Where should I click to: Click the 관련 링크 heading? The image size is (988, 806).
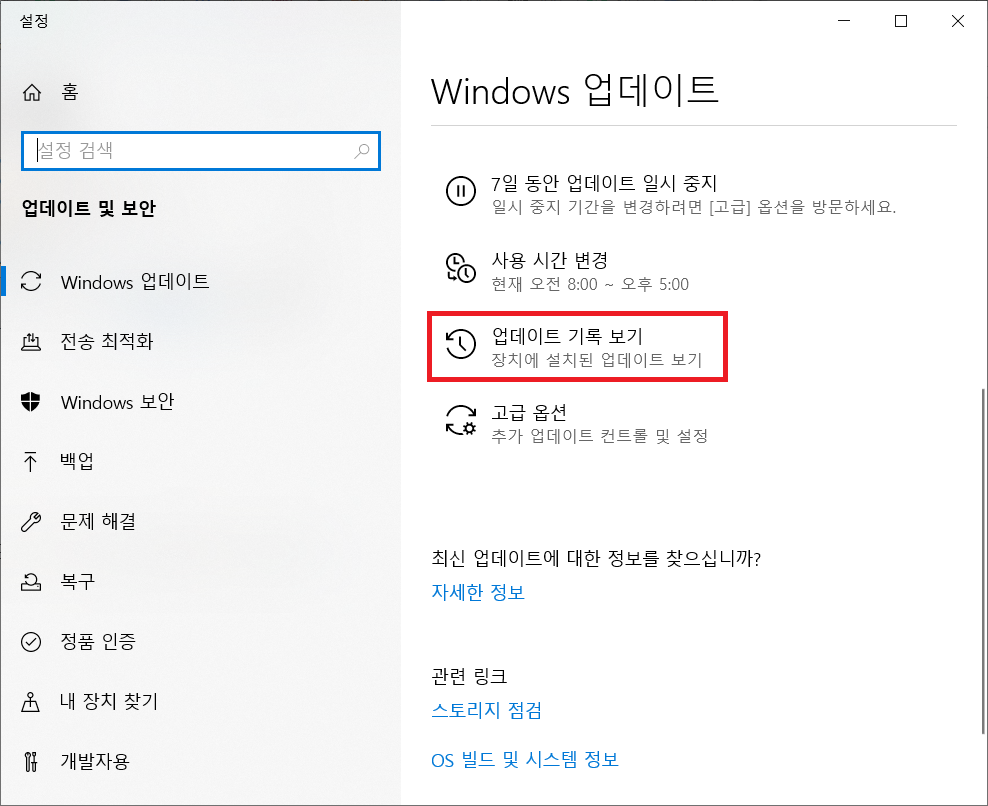coord(469,677)
